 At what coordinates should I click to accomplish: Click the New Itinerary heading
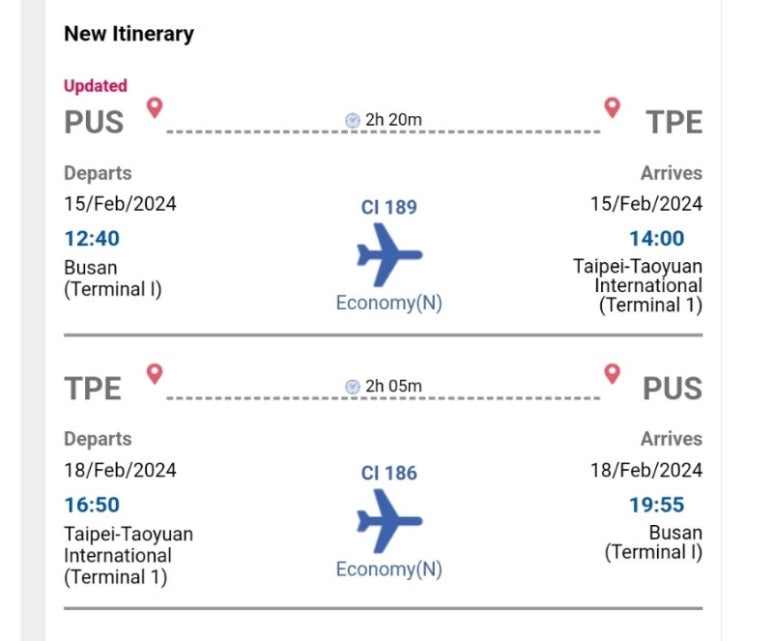click(x=129, y=34)
